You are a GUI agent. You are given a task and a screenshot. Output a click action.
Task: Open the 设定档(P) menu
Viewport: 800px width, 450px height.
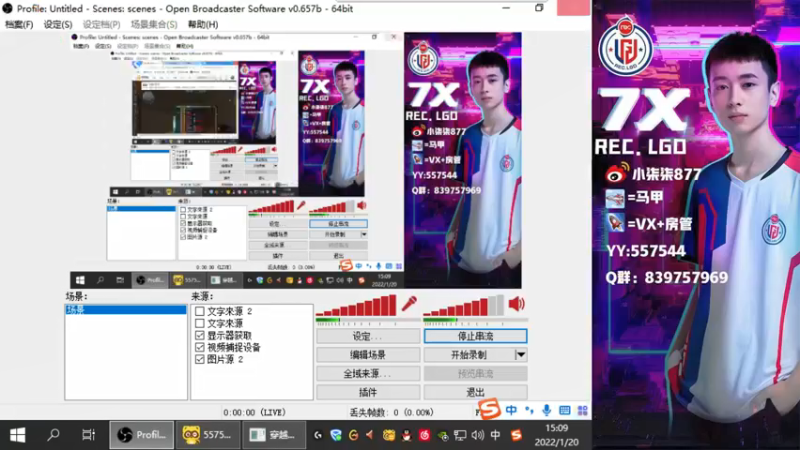click(x=101, y=24)
